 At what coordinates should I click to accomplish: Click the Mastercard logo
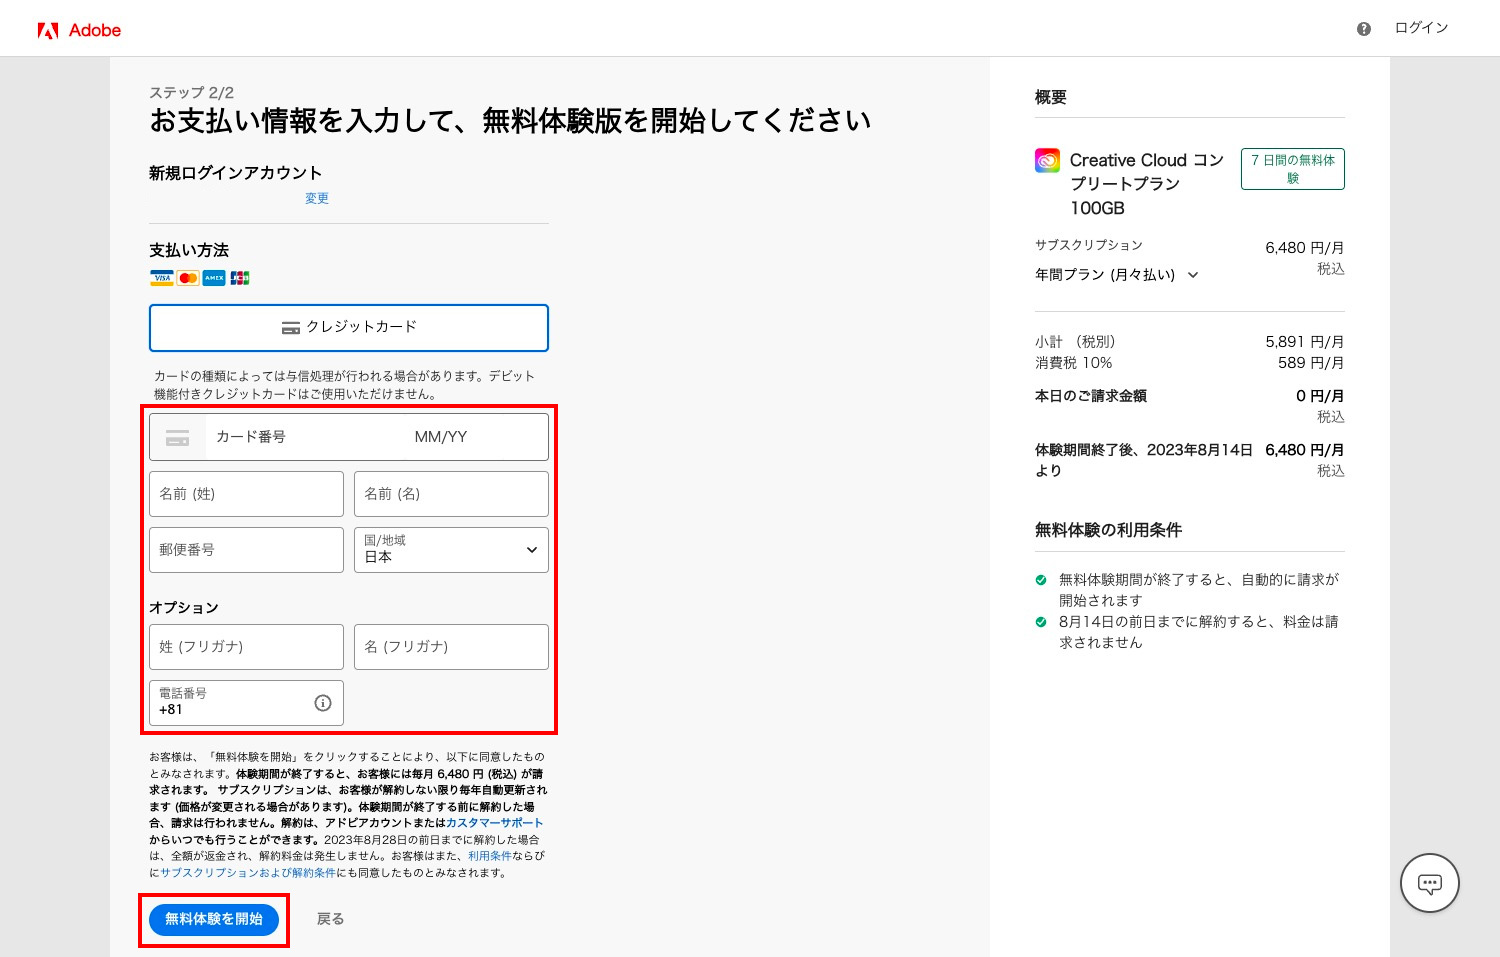coord(188,278)
